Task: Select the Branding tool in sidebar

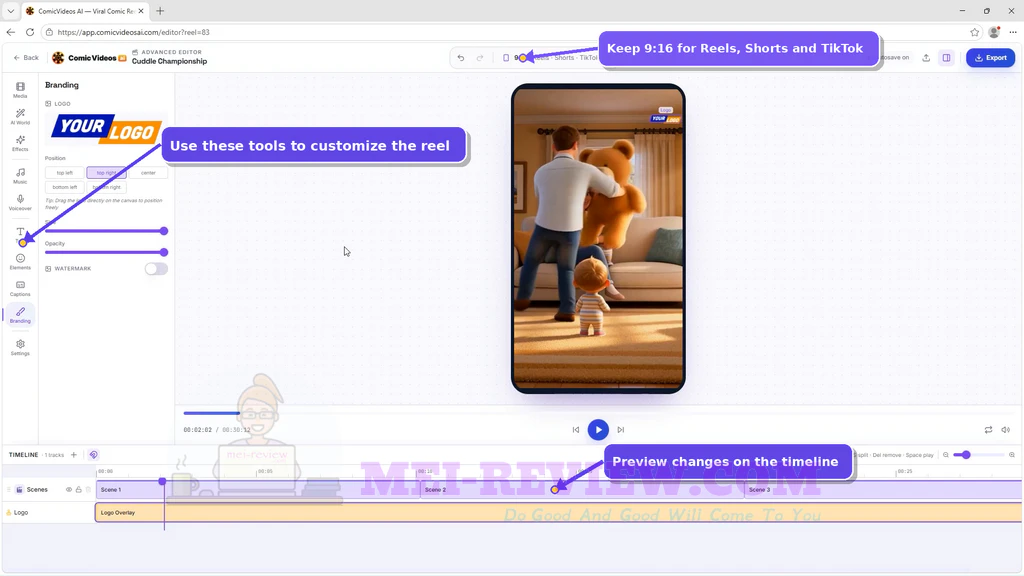Action: pos(20,315)
